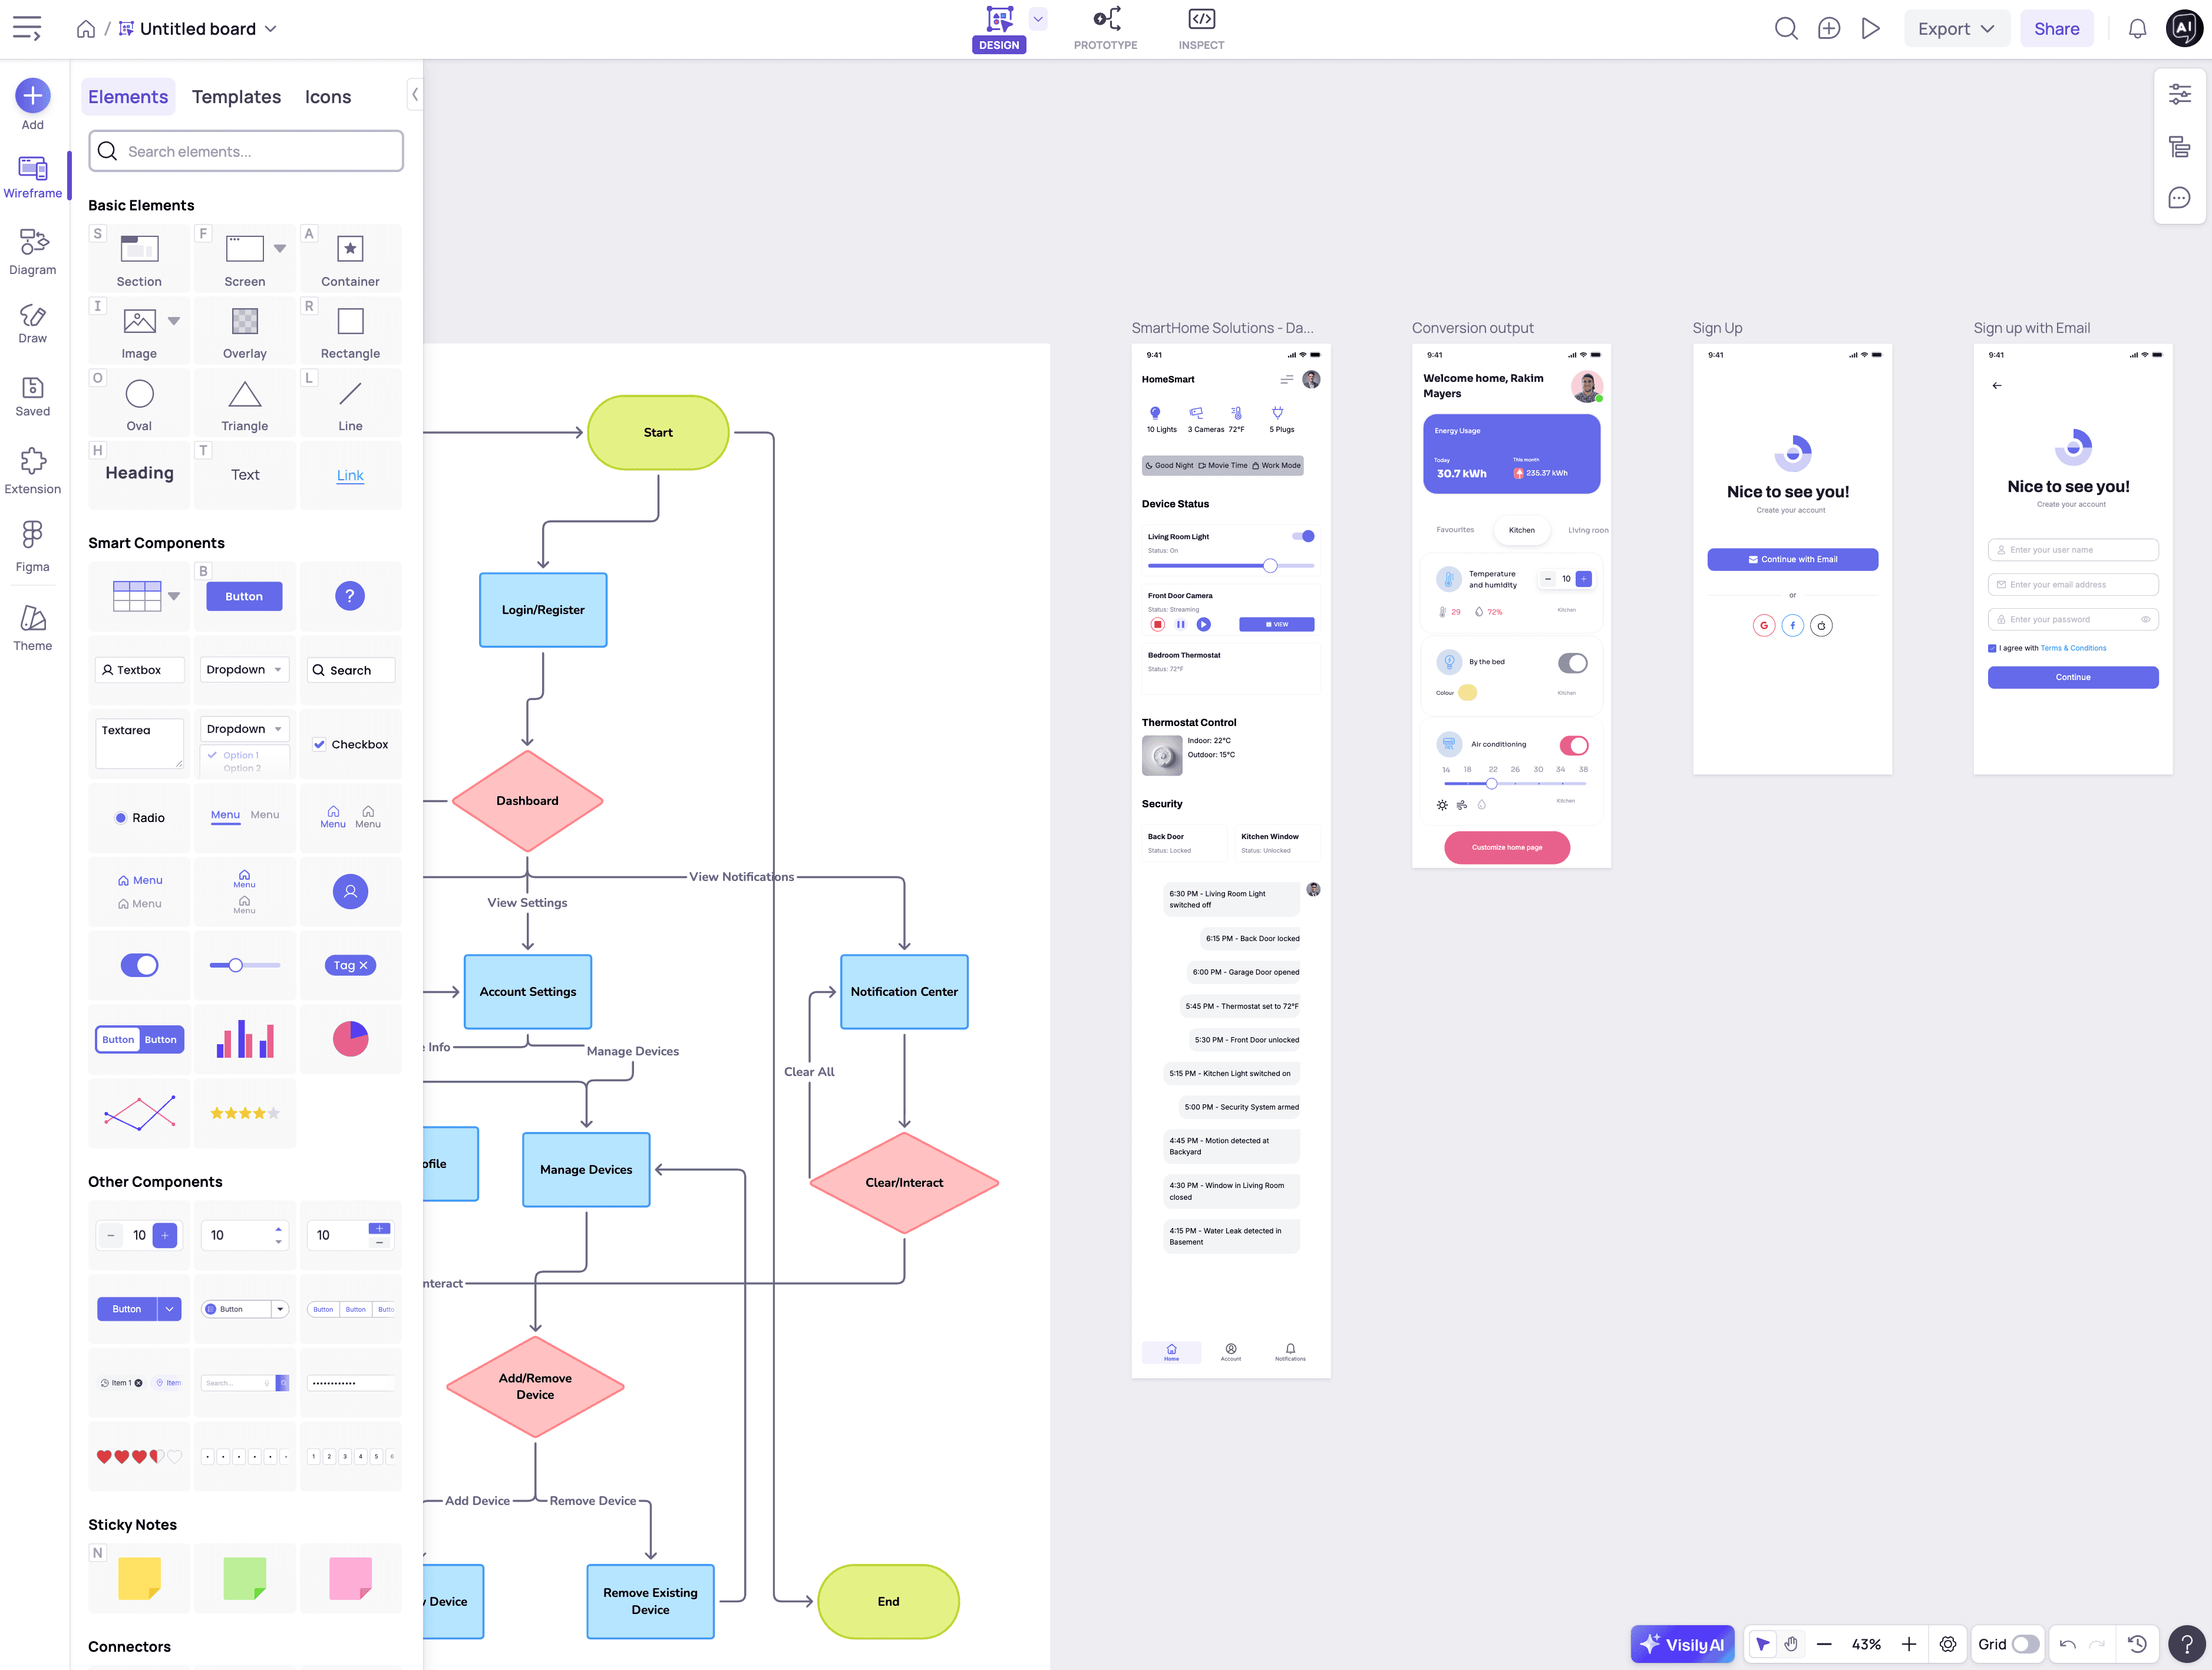Select the hand pan tool
Screen dimensions: 2212x1670
pyautogui.click(x=1791, y=1644)
